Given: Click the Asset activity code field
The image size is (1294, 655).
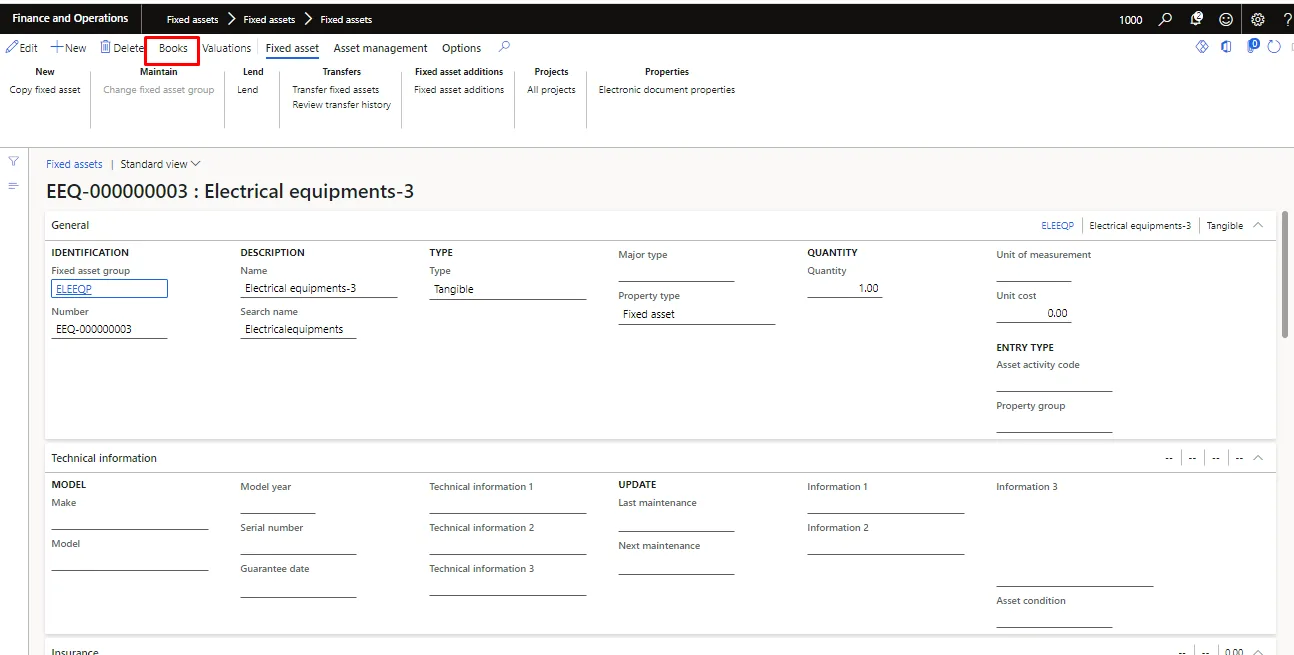Looking at the screenshot, I should click(x=1054, y=382).
